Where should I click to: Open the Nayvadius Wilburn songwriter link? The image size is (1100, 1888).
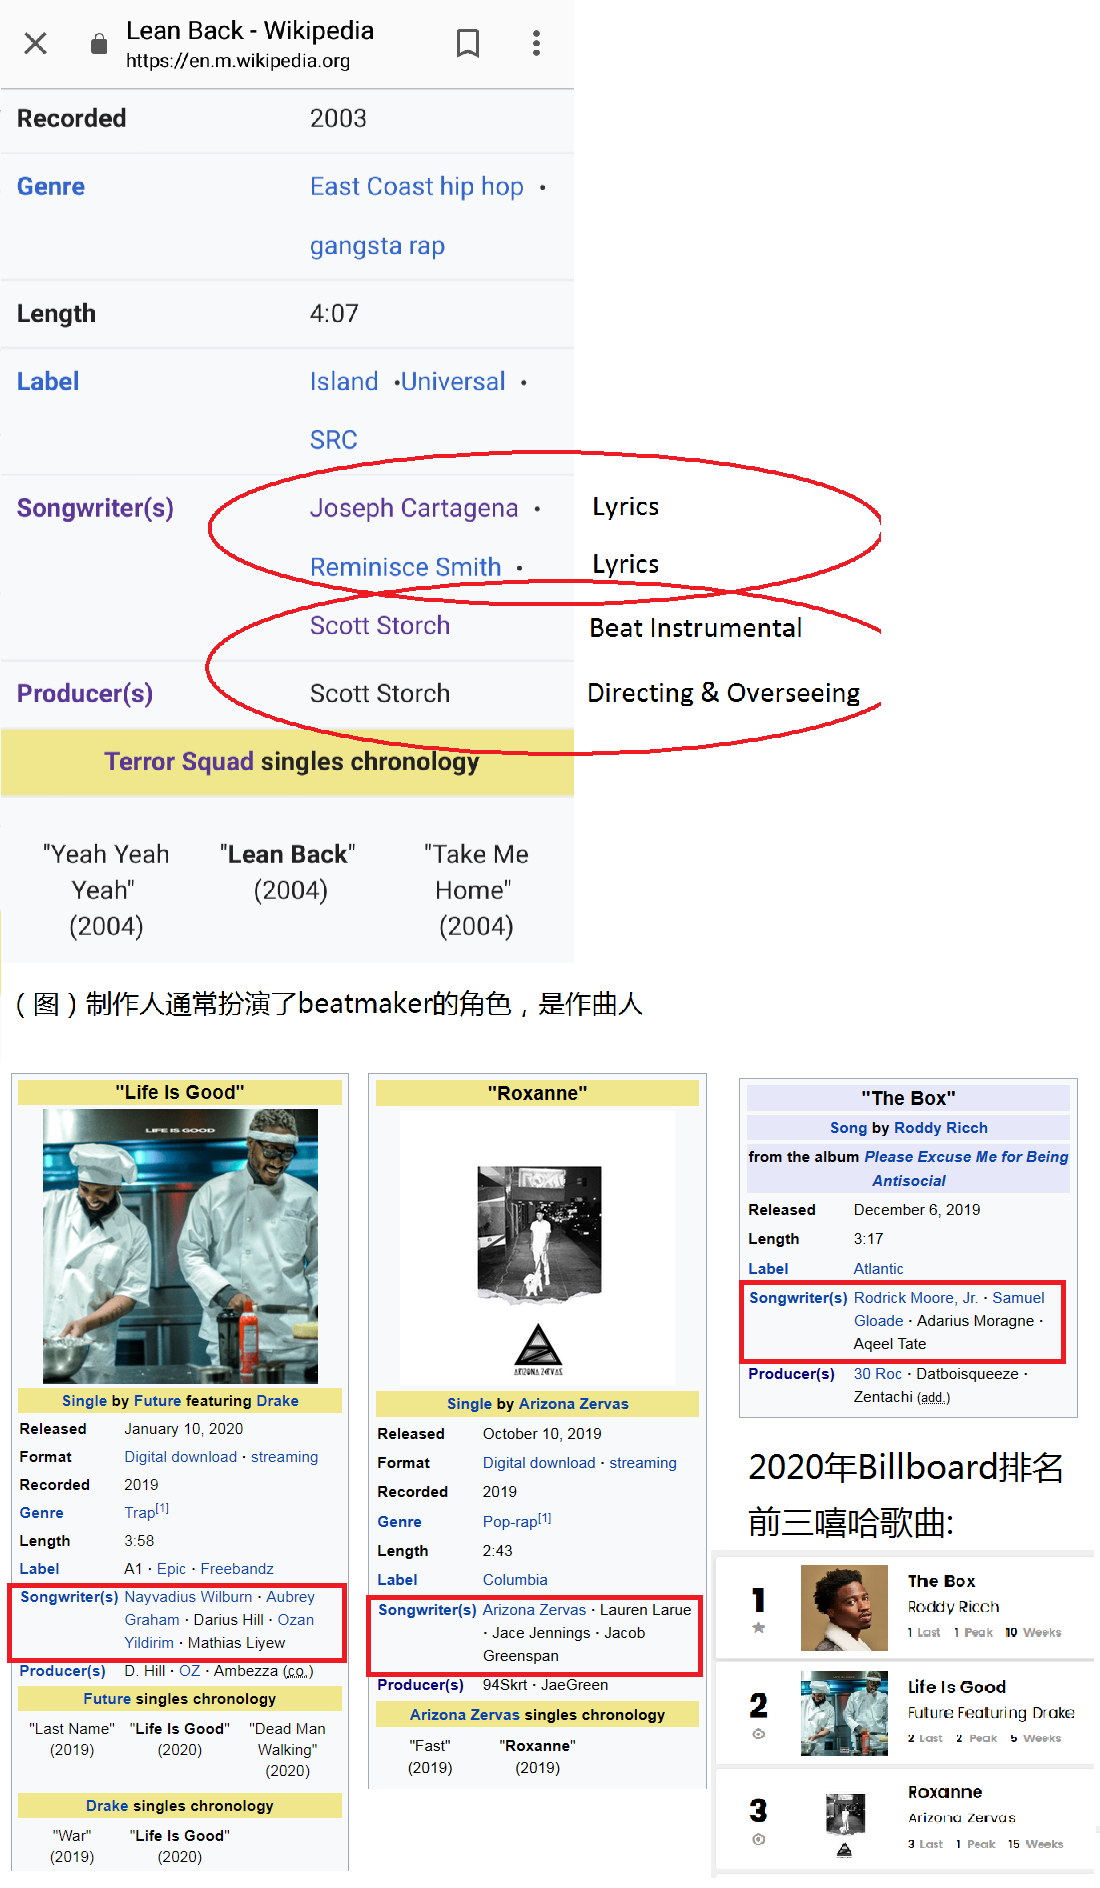[188, 1597]
